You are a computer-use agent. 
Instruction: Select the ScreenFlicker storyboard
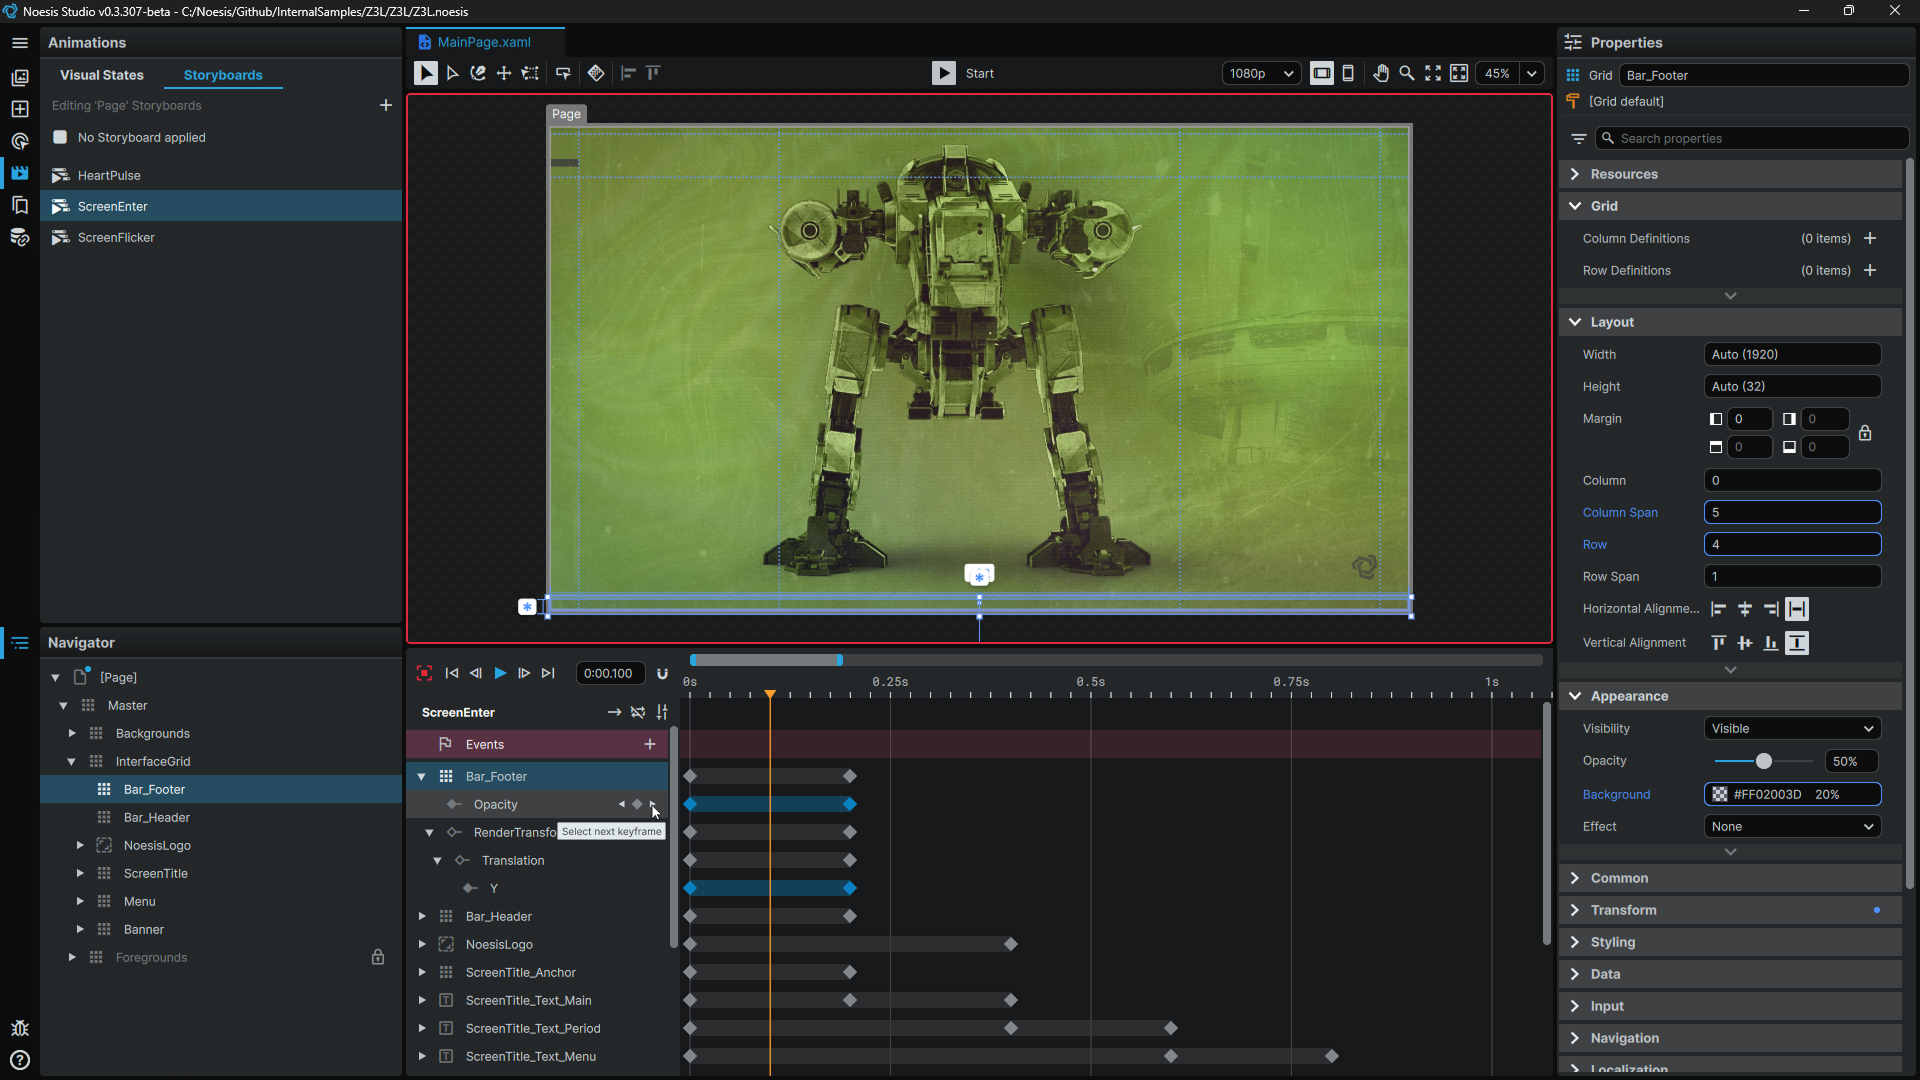click(x=221, y=237)
